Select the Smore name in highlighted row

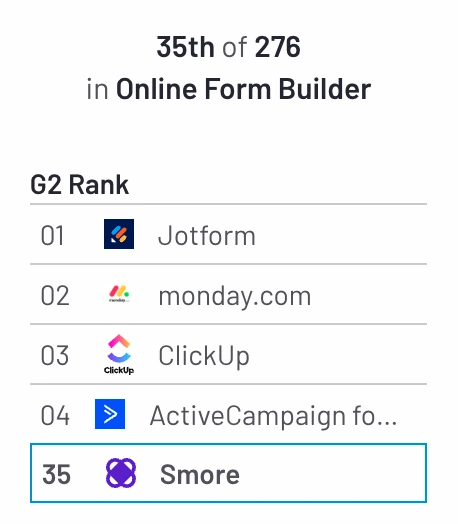[200, 474]
